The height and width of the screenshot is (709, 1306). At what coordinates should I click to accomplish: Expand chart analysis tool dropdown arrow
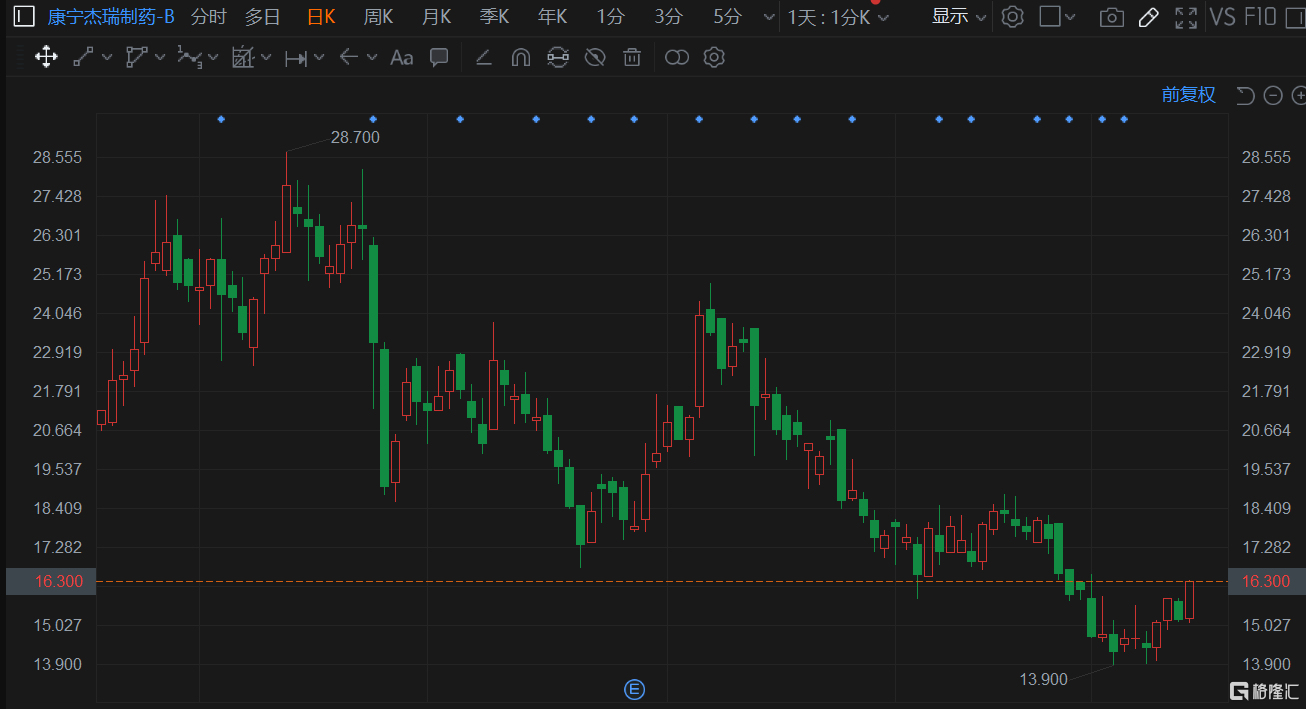coord(265,58)
